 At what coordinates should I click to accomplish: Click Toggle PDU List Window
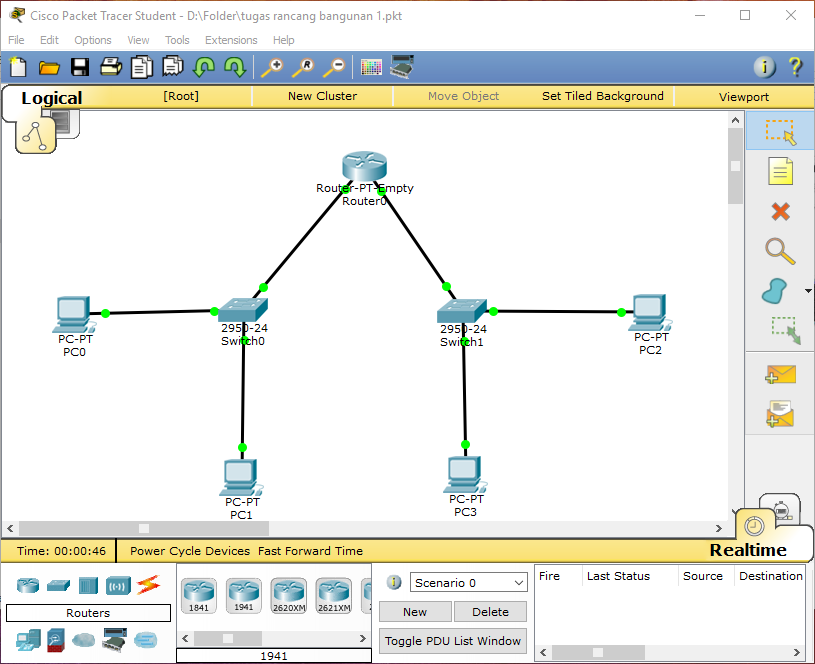(x=453, y=641)
